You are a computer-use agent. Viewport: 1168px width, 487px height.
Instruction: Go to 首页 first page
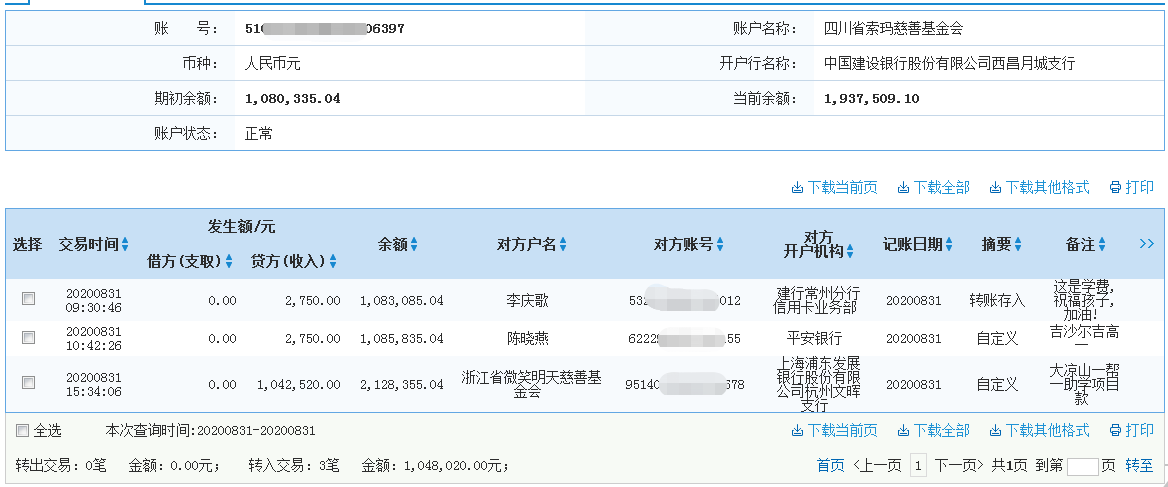point(831,466)
